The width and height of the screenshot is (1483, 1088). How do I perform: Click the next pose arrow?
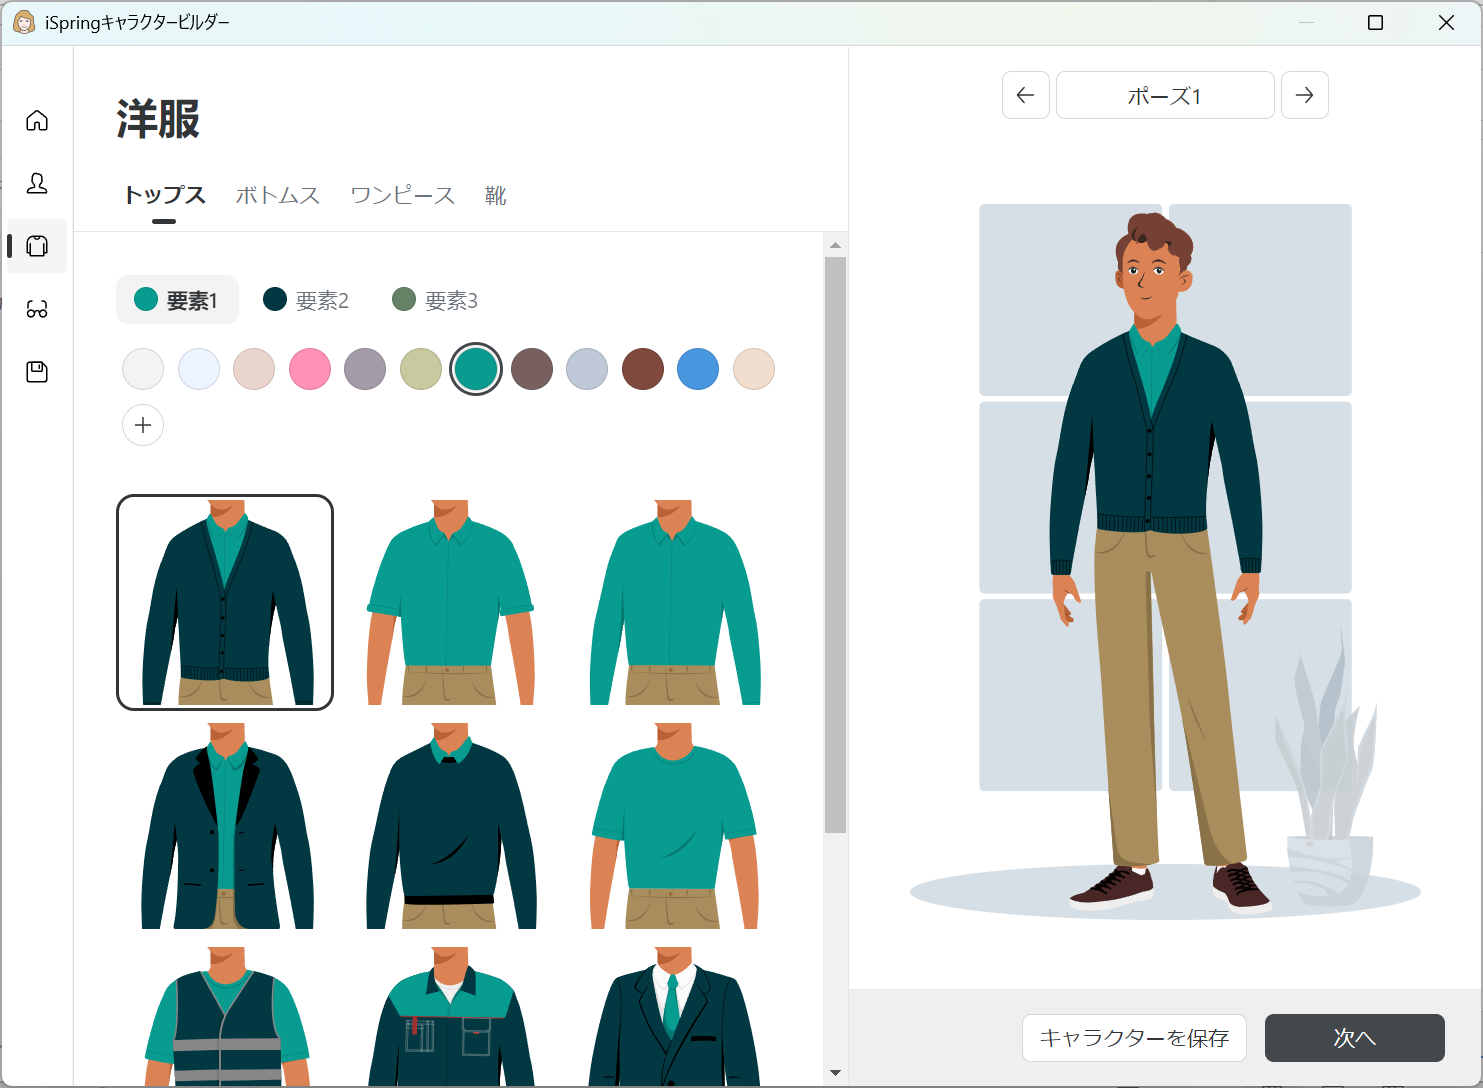[x=1304, y=95]
